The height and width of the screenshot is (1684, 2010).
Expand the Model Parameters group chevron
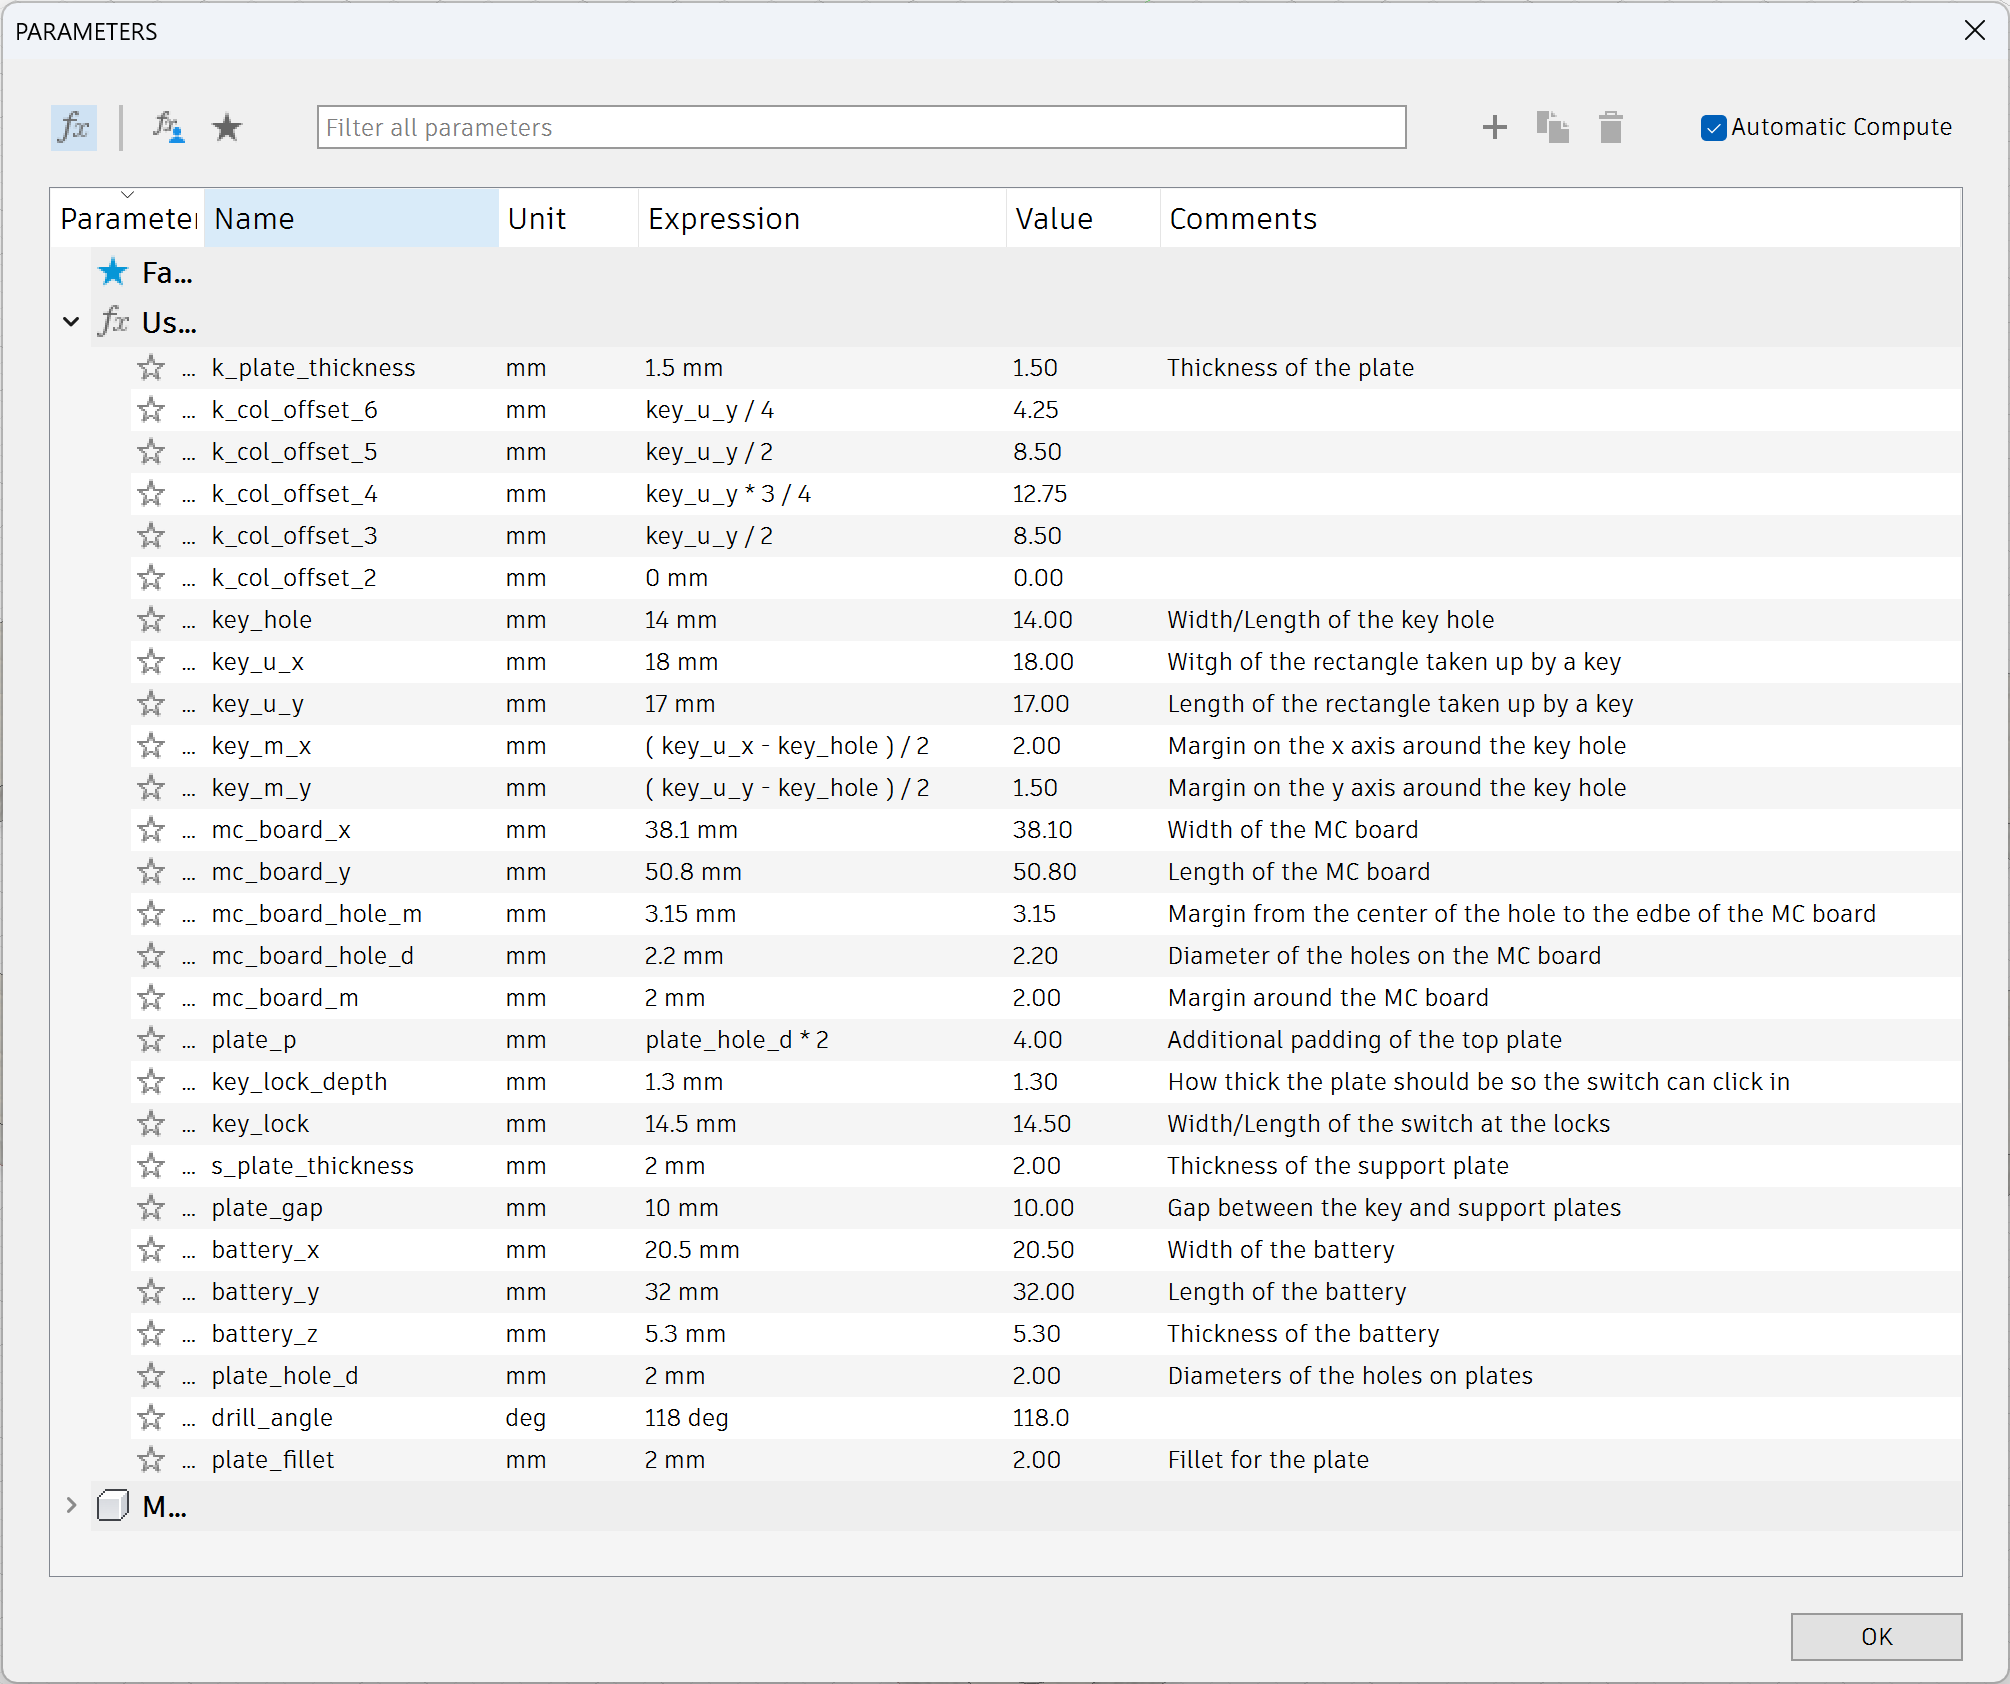(x=71, y=1505)
